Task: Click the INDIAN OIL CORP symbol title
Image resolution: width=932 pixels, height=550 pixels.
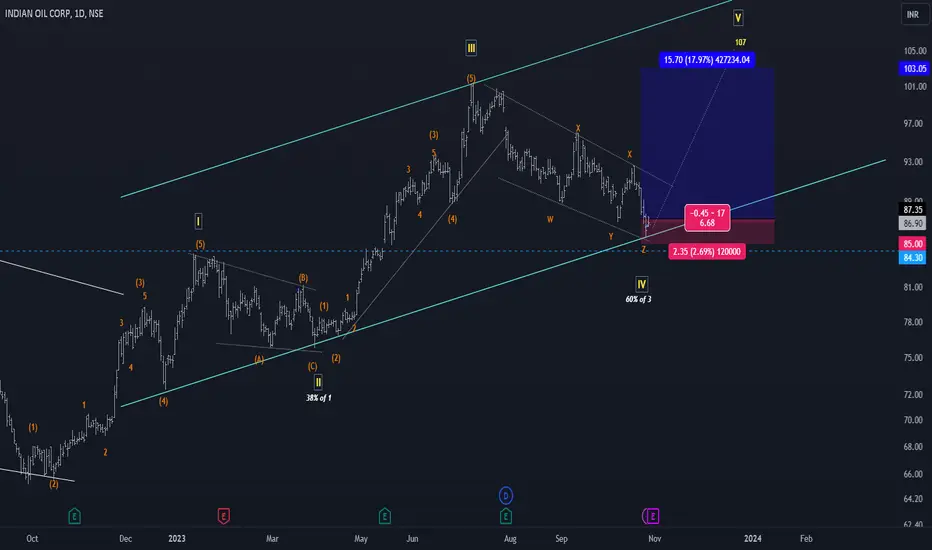Action: click(x=54, y=13)
